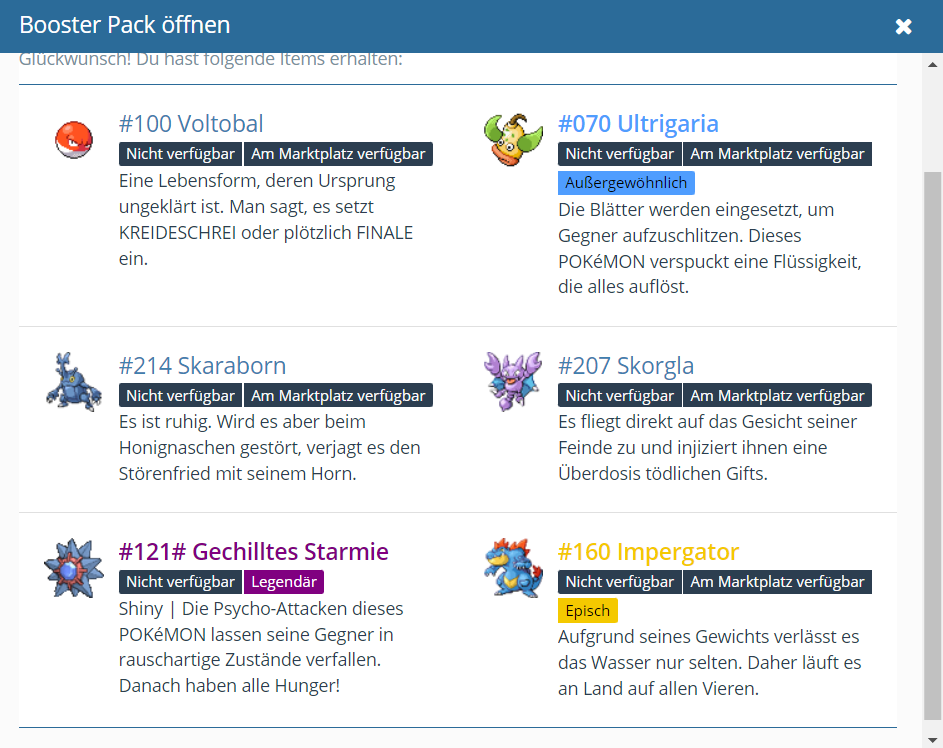Viewport: 943px width, 748px height.
Task: Open the #121# Gechilltes Starmie link
Action: click(x=254, y=552)
